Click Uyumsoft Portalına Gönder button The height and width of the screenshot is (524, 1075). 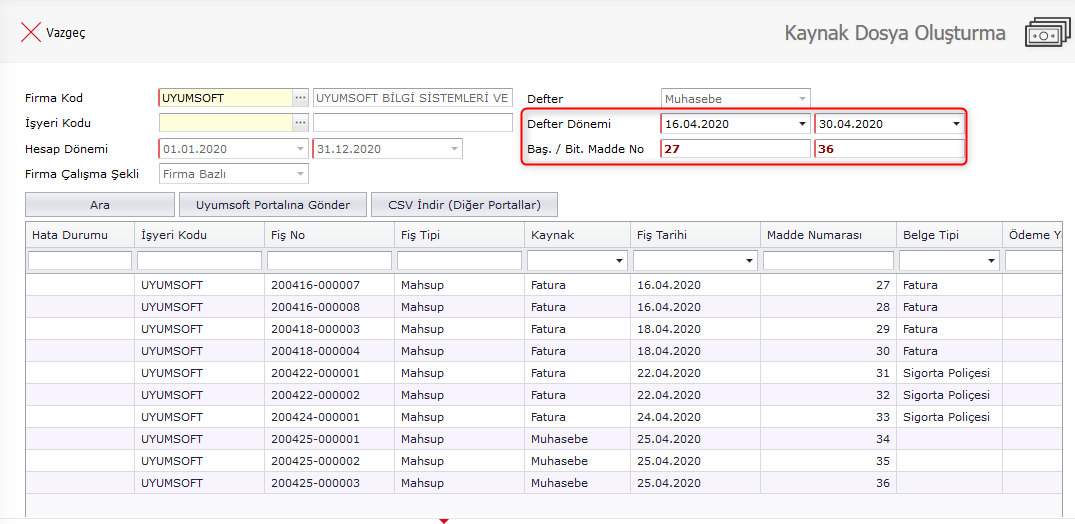(x=273, y=205)
